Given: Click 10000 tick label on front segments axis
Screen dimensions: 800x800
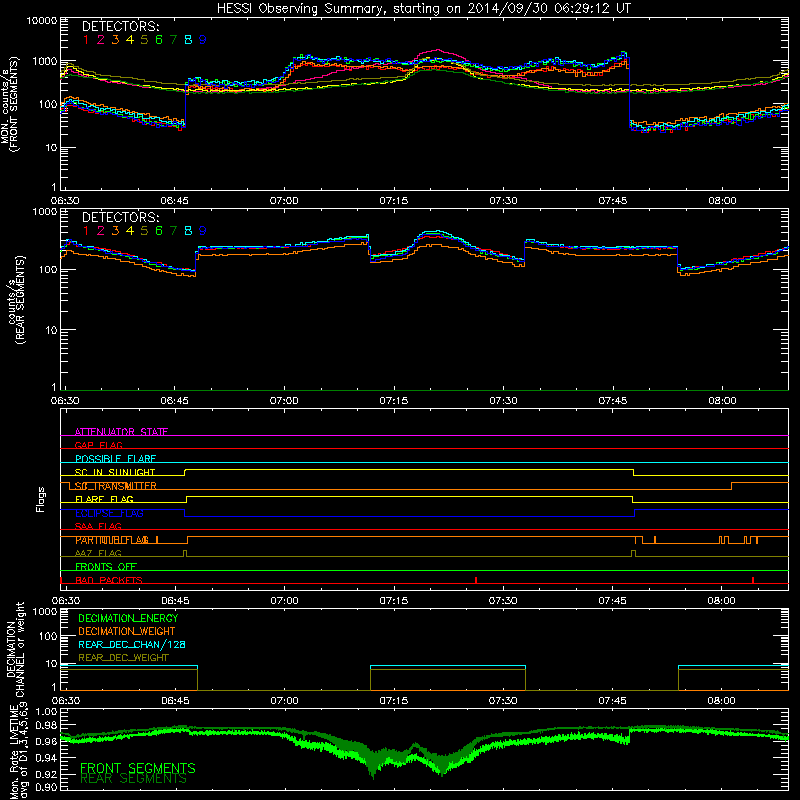Looking at the screenshot, I should point(42,20).
